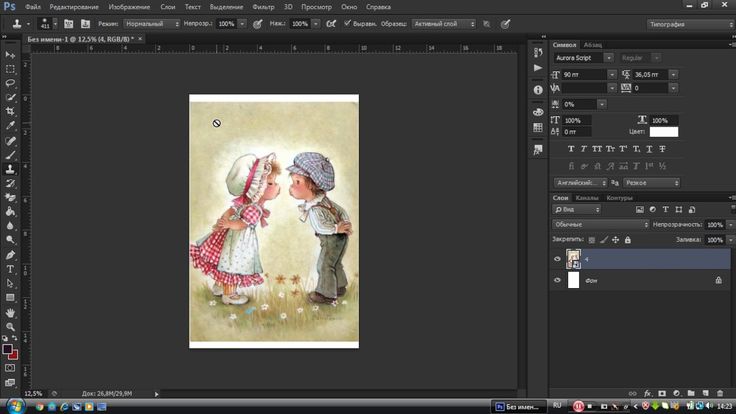This screenshot has width=736, height=414.
Task: Select the Crop tool
Action: click(x=10, y=111)
